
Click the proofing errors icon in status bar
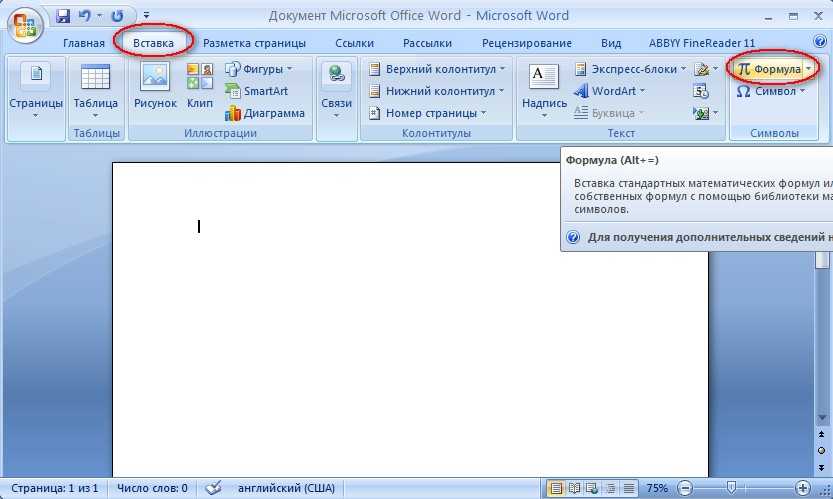213,488
